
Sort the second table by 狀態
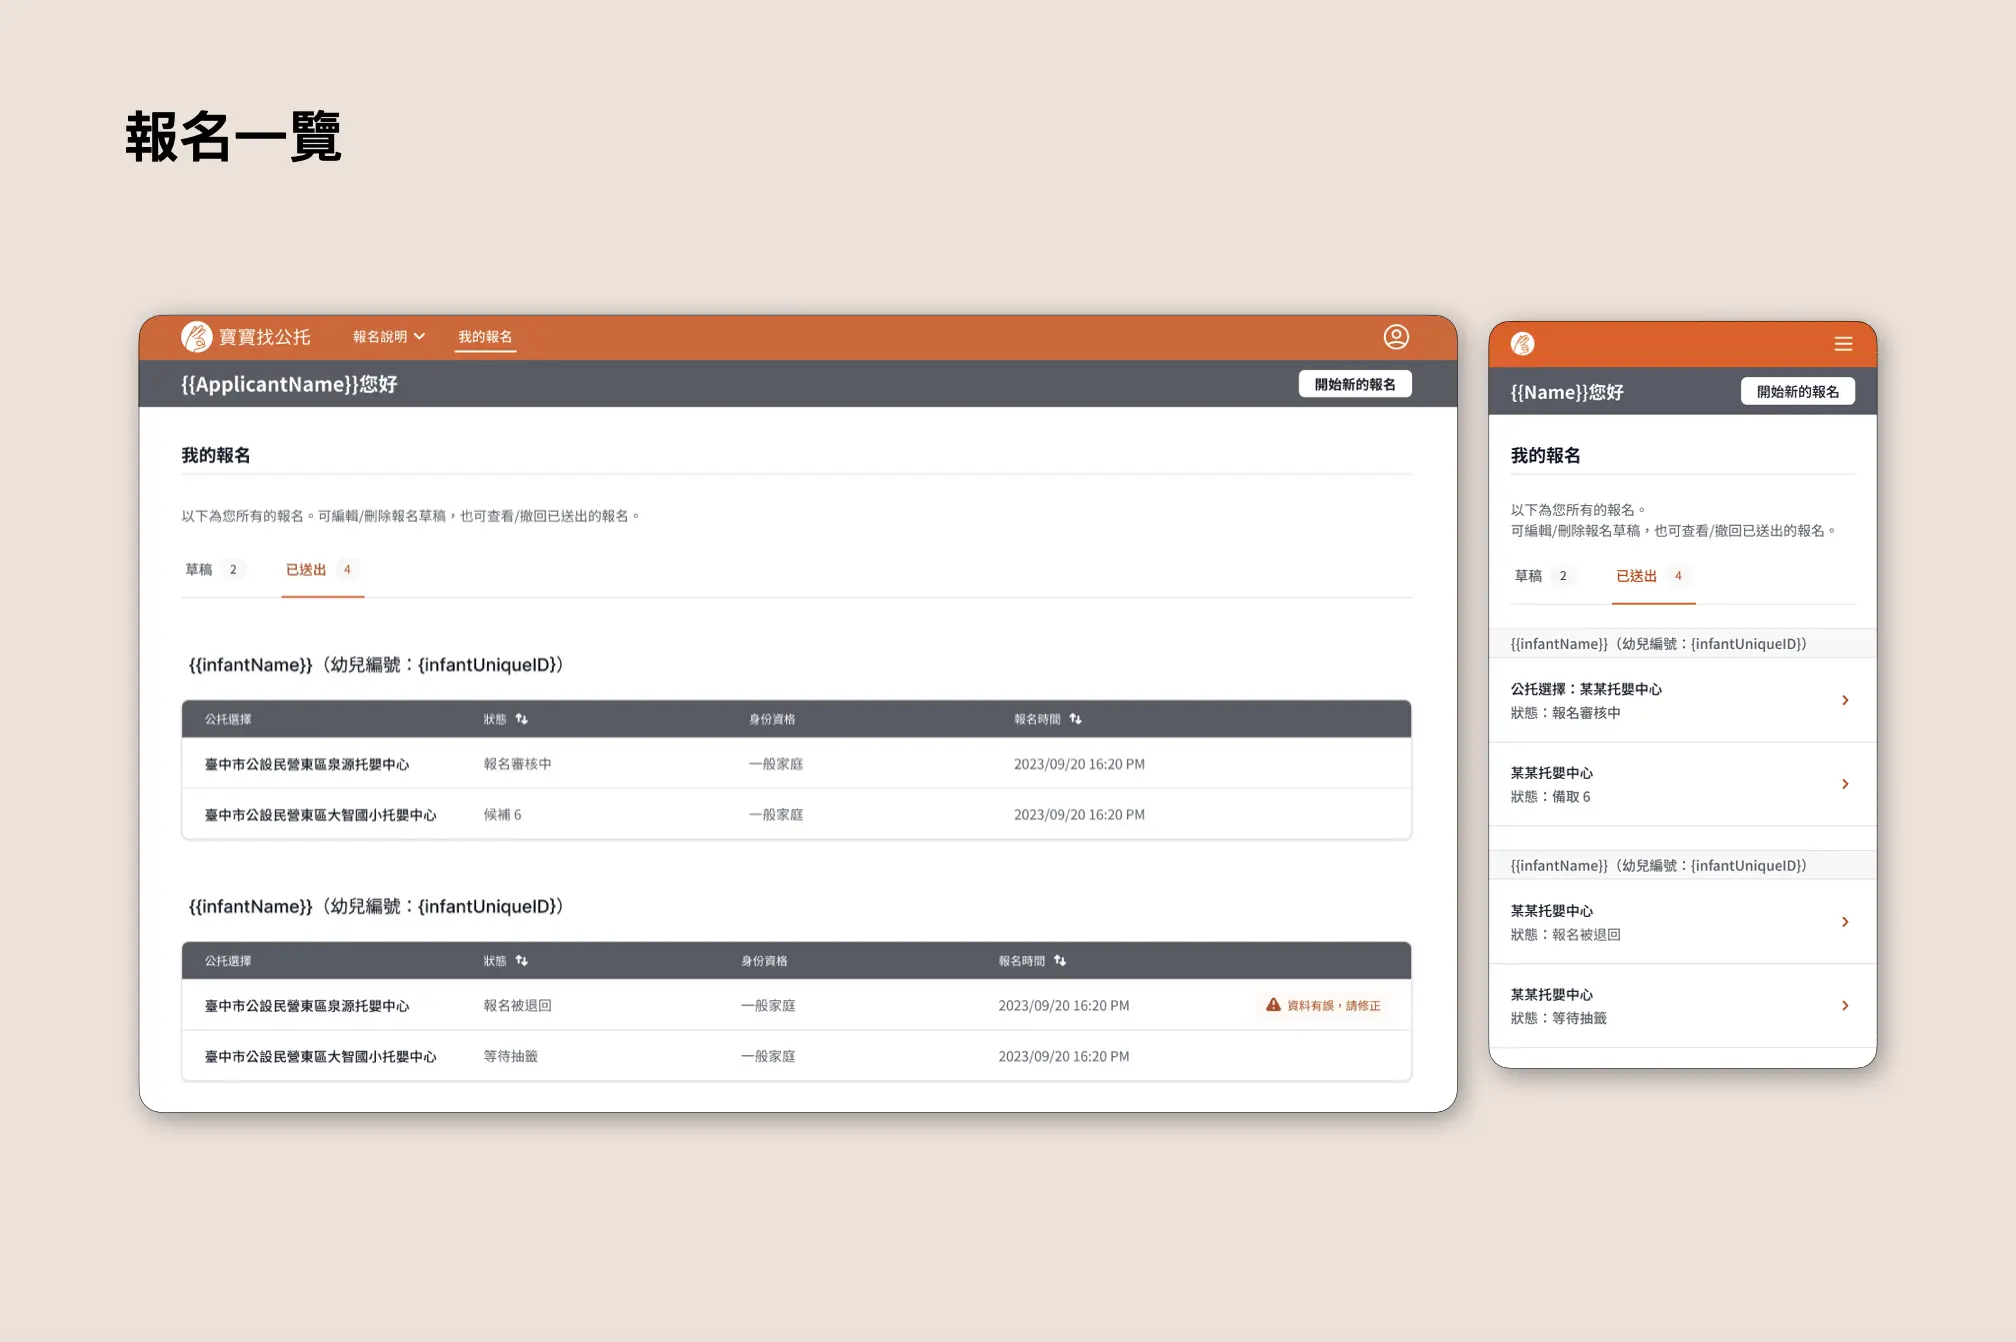click(524, 960)
